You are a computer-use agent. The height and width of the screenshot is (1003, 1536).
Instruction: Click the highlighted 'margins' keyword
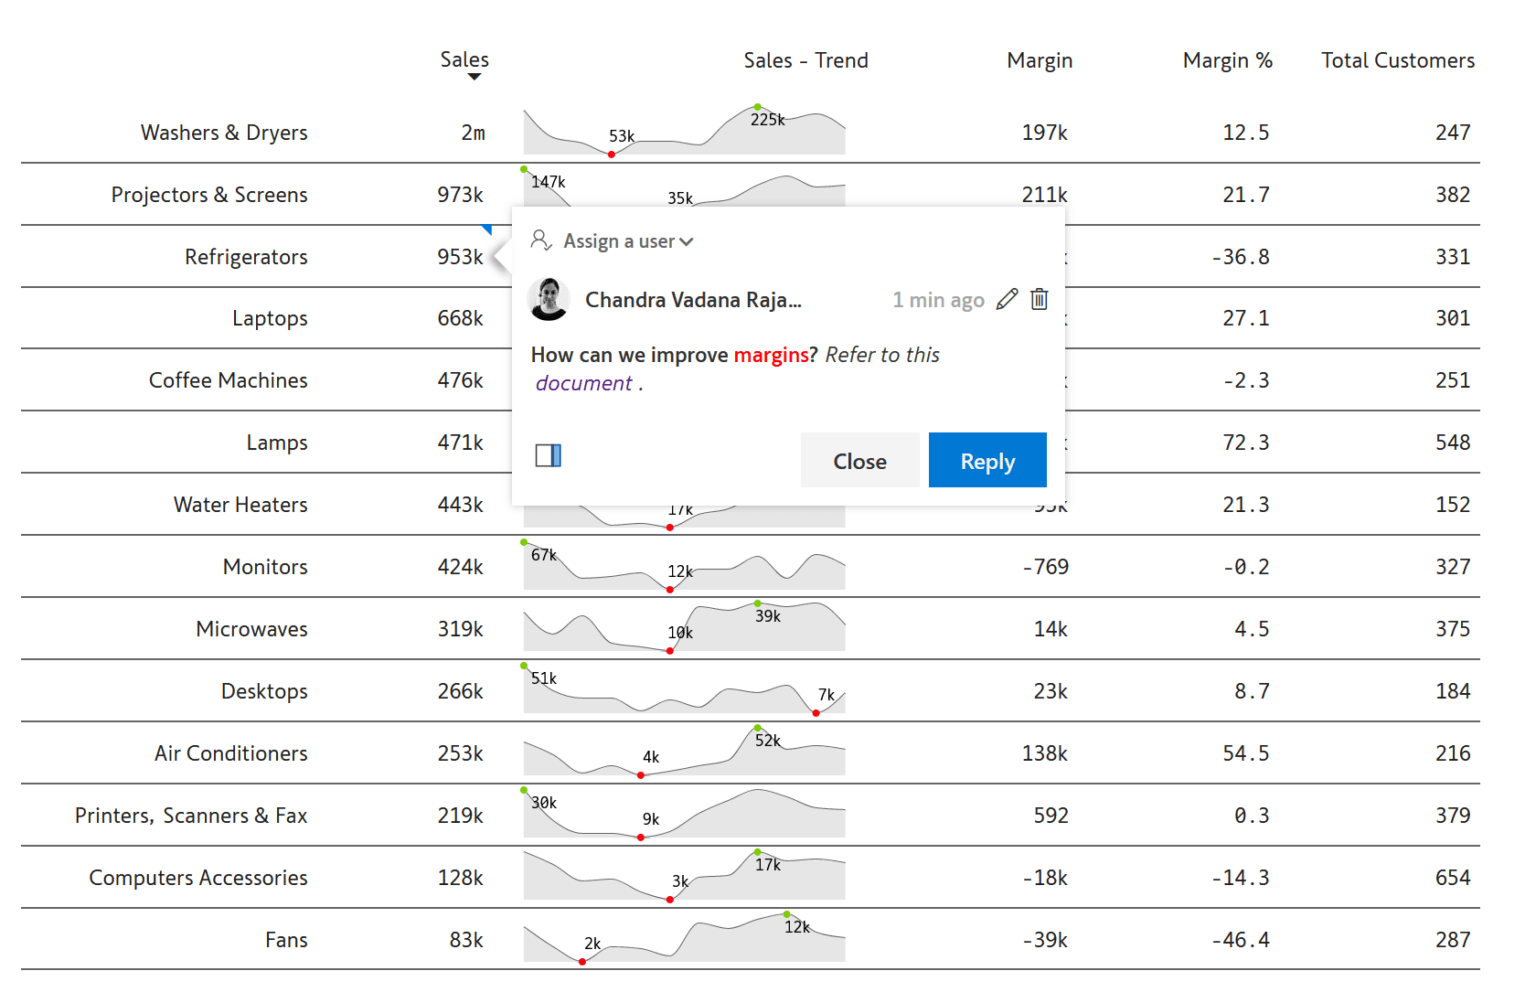coord(771,354)
